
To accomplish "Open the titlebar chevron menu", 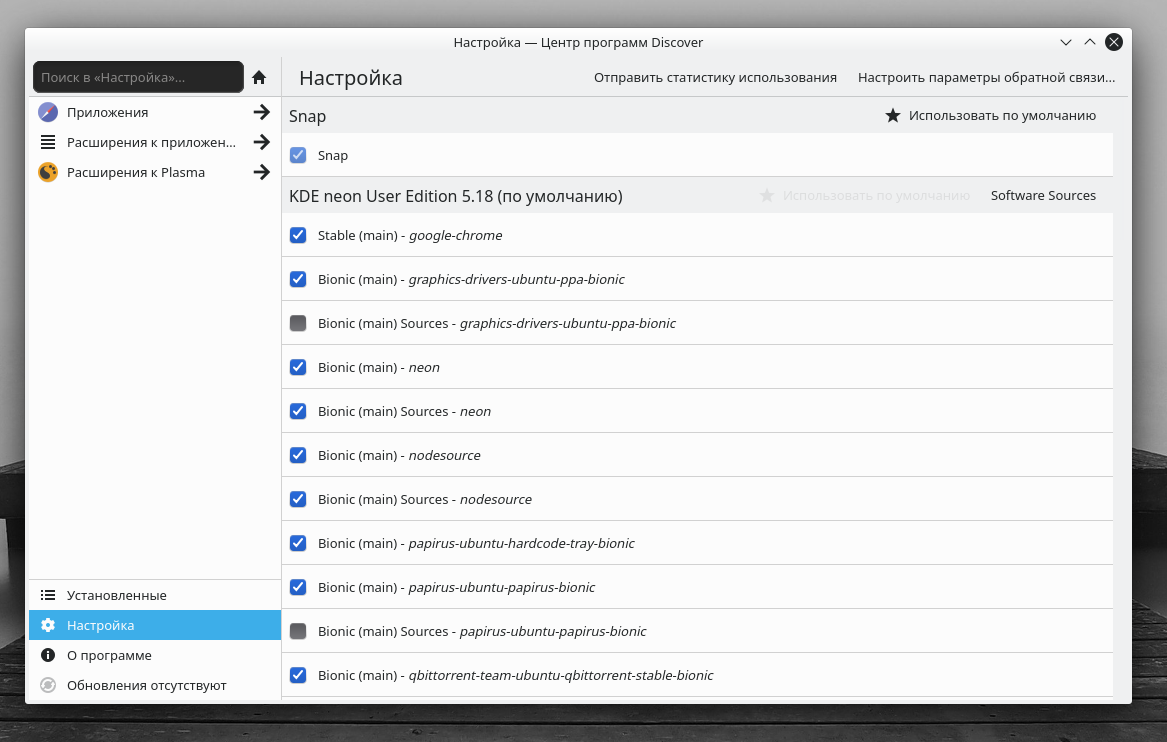I will pos(1065,42).
